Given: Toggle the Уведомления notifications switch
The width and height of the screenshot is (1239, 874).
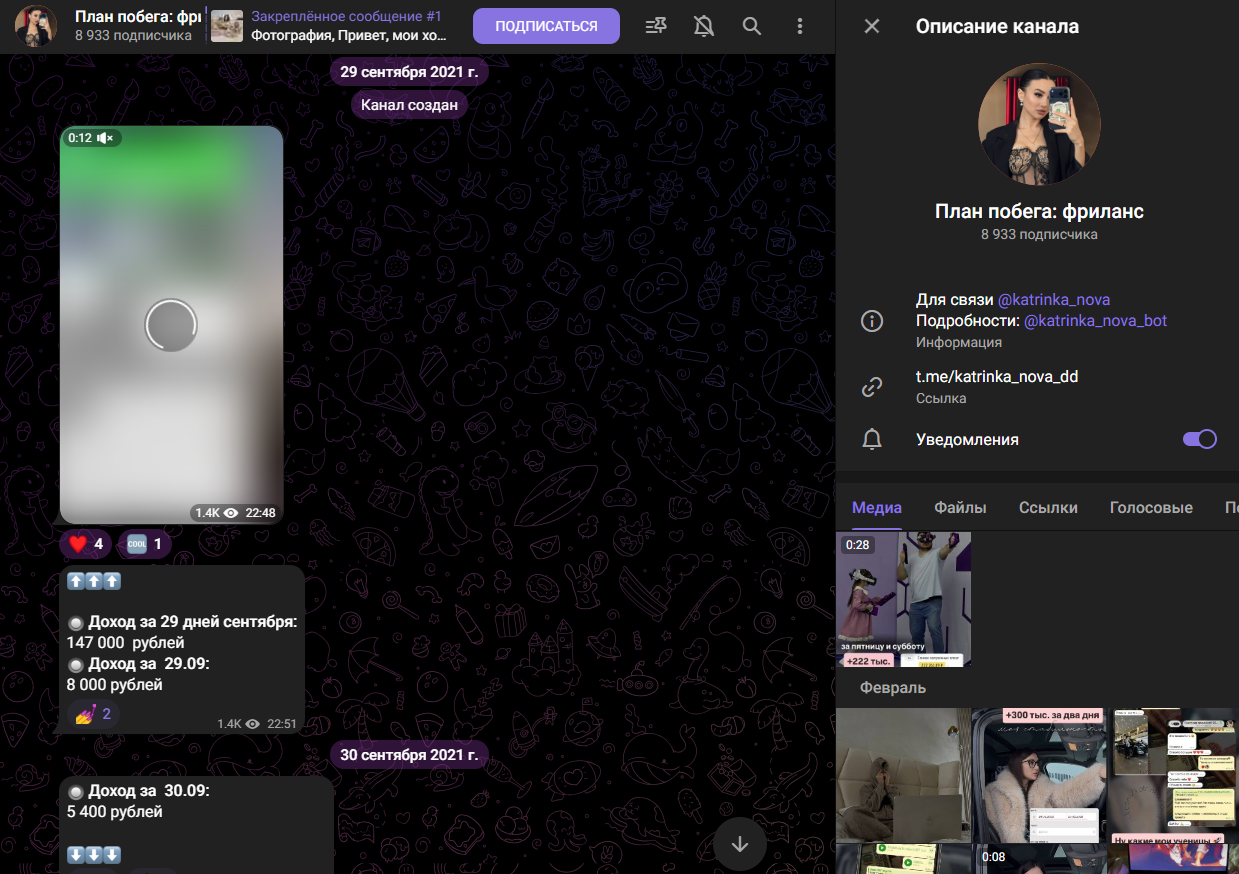Looking at the screenshot, I should pyautogui.click(x=1199, y=439).
